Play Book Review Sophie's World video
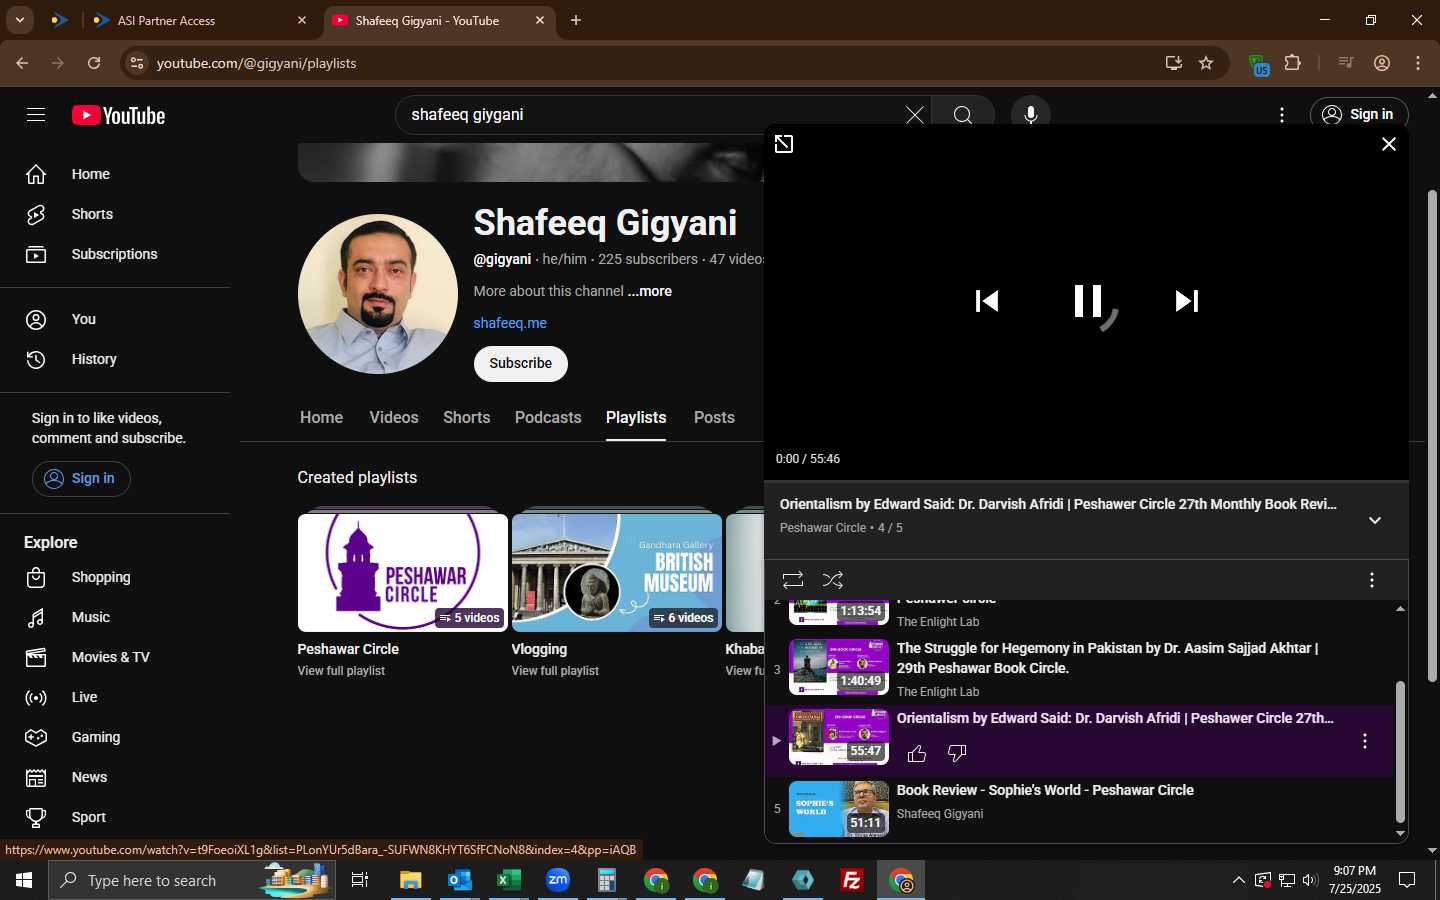Screen dimensions: 1440x900 pos(1045,790)
